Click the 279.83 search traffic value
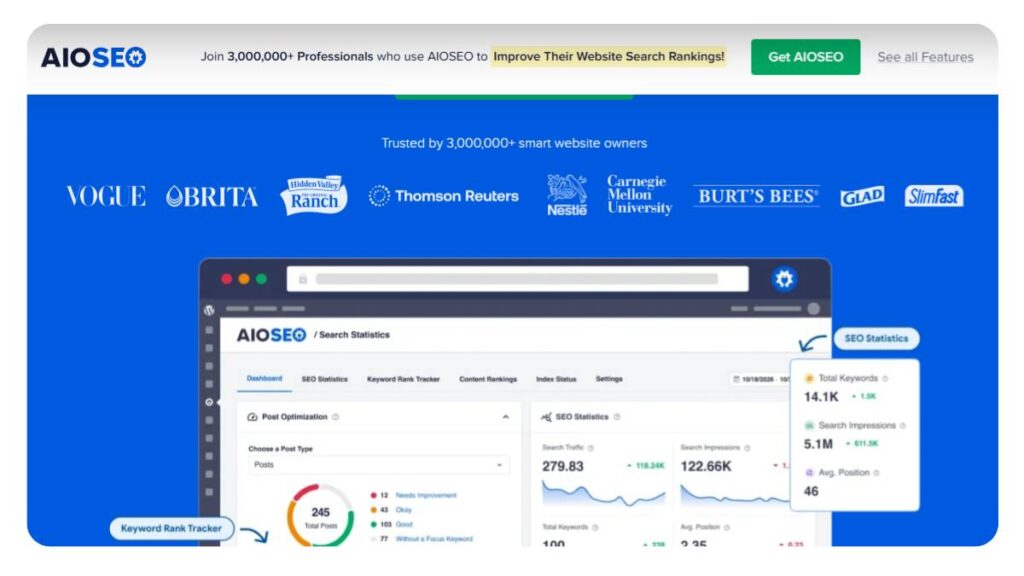This screenshot has width=1024, height=576. click(563, 466)
